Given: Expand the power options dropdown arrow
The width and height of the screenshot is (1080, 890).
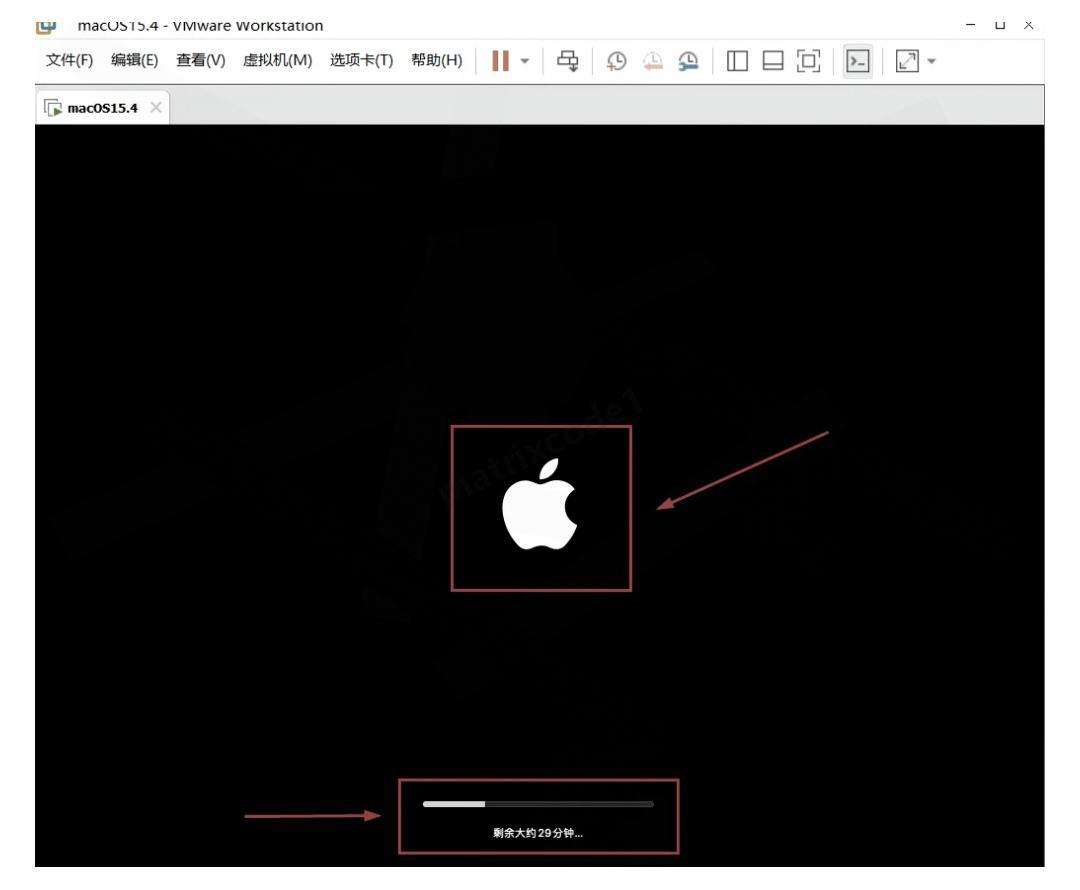Looking at the screenshot, I should pyautogui.click(x=525, y=61).
